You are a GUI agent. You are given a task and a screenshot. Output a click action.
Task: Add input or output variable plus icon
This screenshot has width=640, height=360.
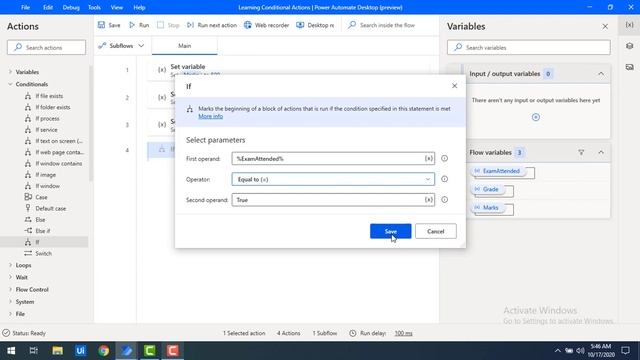click(536, 117)
